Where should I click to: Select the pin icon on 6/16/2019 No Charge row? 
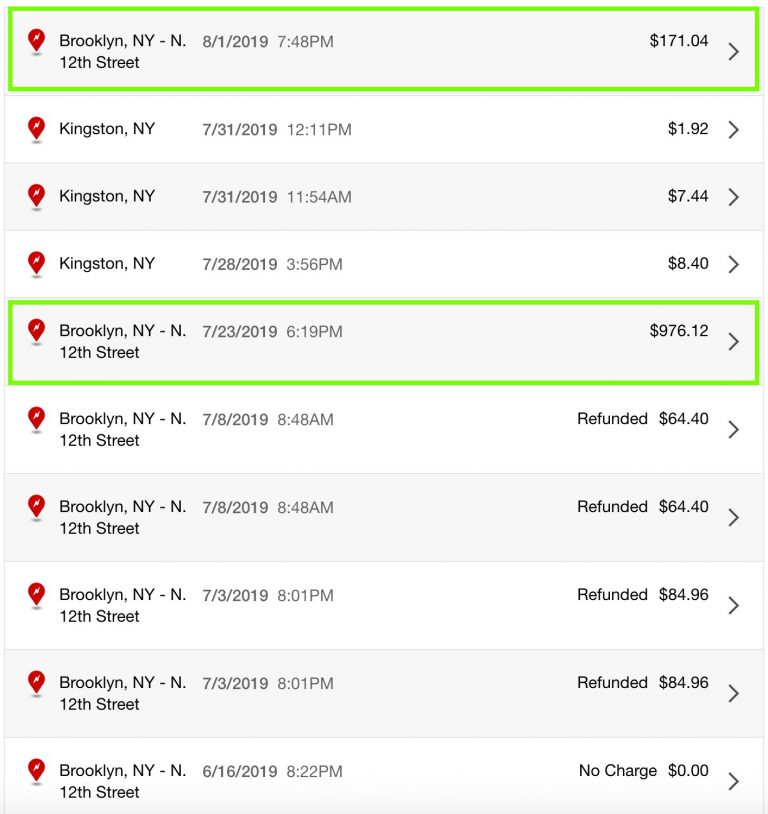(x=36, y=771)
